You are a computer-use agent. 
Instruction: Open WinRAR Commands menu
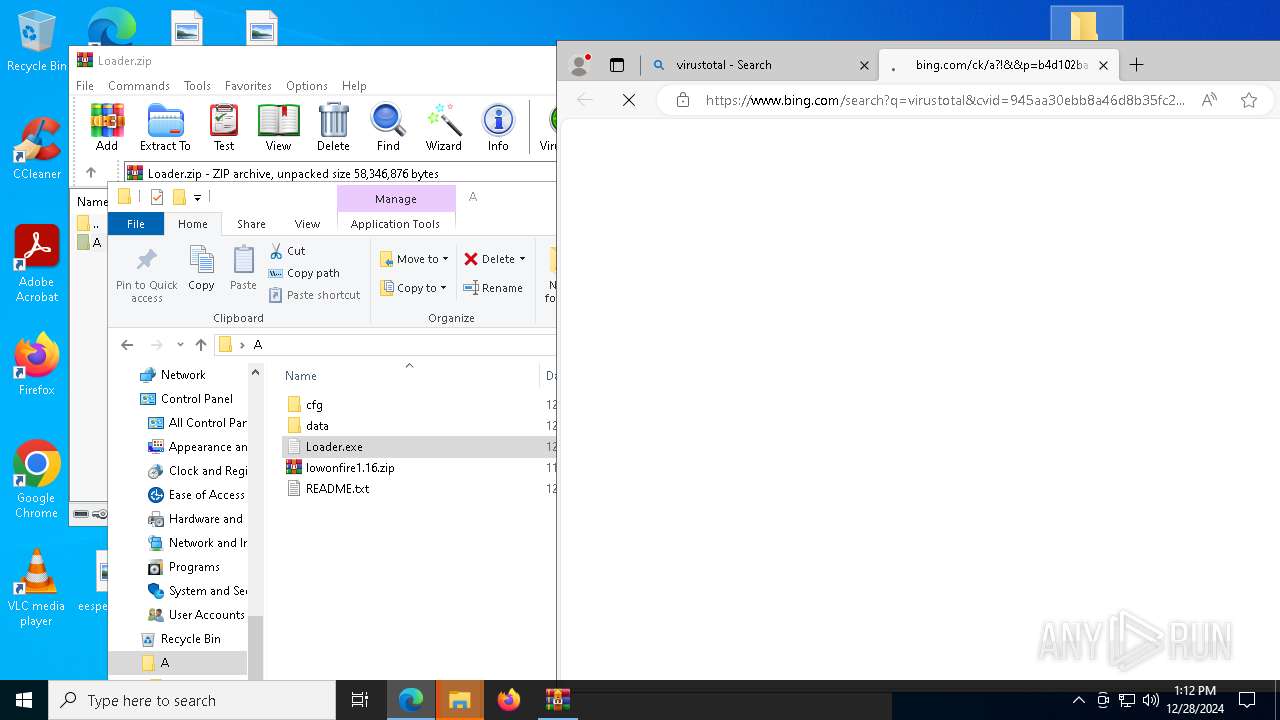pos(139,86)
